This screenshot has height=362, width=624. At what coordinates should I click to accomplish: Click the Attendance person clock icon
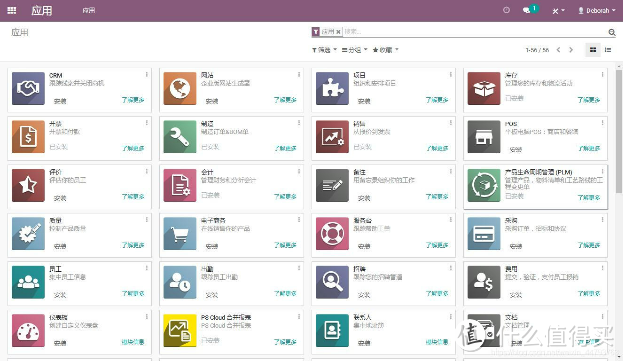[x=180, y=282]
